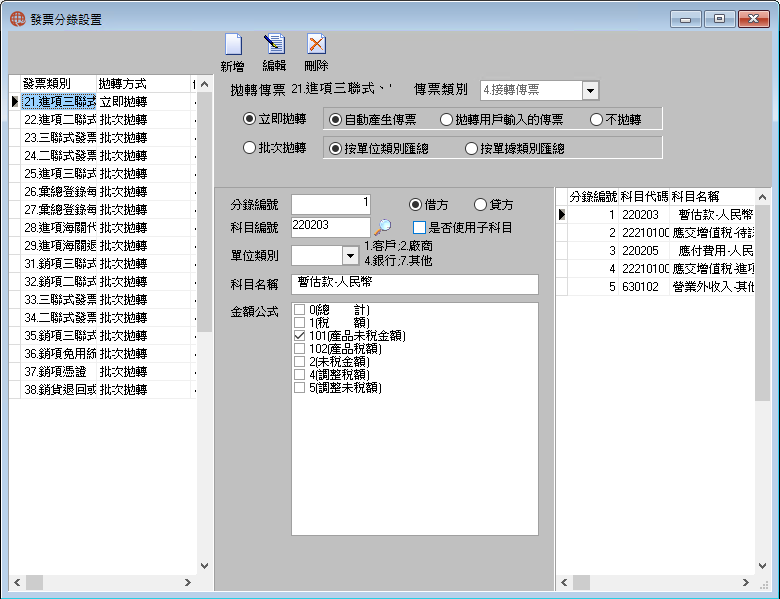Select invoice type row 33.三聯式發票
The height and width of the screenshot is (599, 780).
[102, 299]
